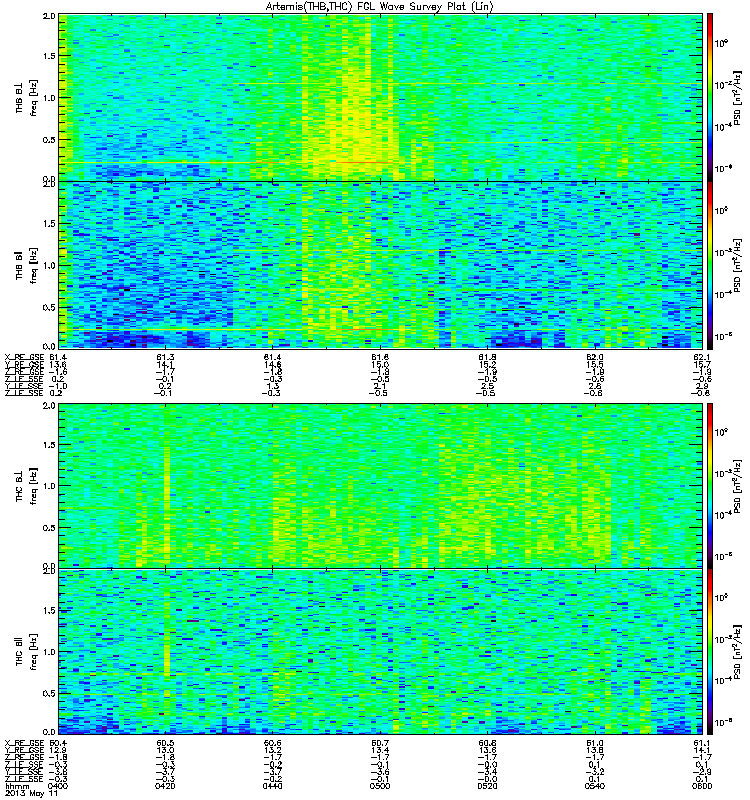This screenshot has width=750, height=800.
Task: Click the 2.0 frequency tick label of the top THB panel
Action: pos(49,16)
